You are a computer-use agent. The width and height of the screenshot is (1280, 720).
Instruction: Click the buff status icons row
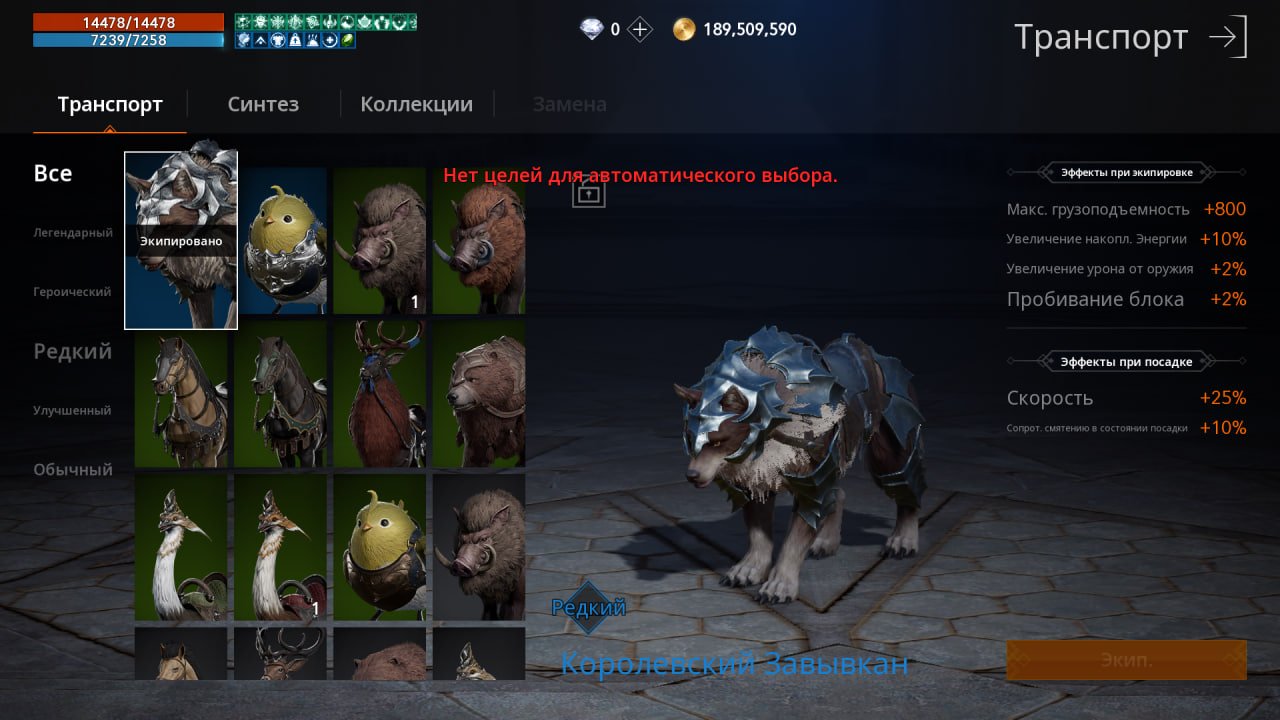click(325, 31)
